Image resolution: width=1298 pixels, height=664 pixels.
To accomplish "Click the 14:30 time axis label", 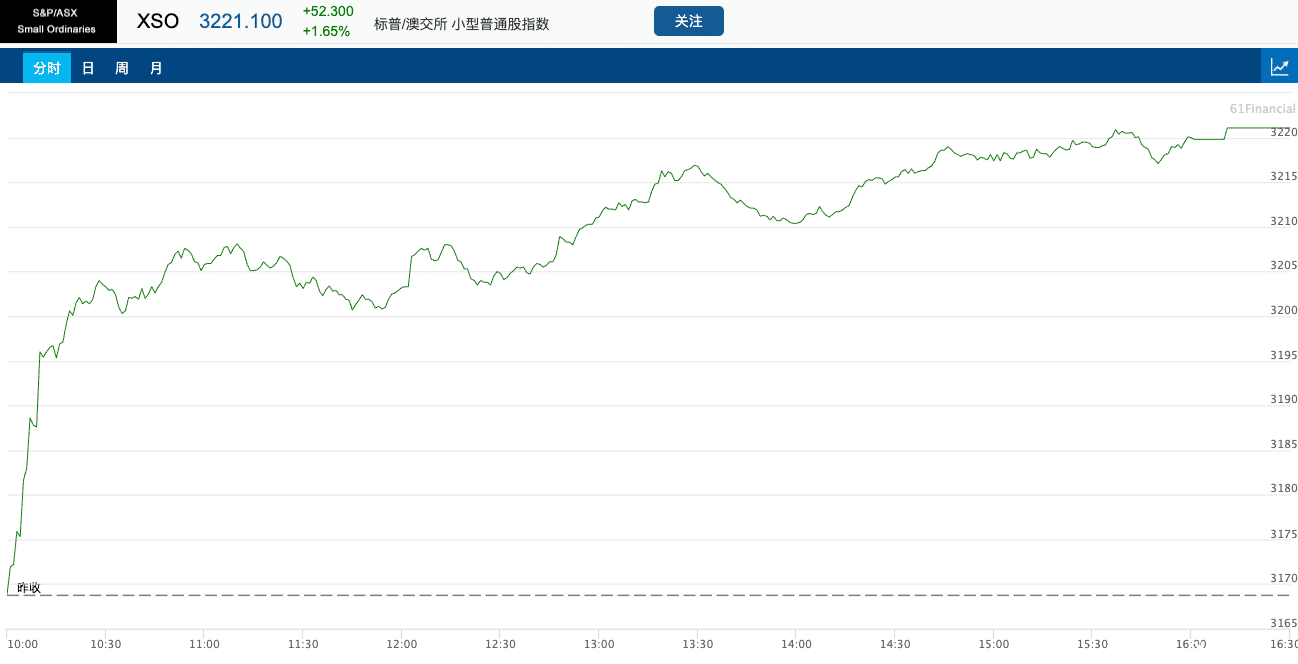I will [x=895, y=644].
